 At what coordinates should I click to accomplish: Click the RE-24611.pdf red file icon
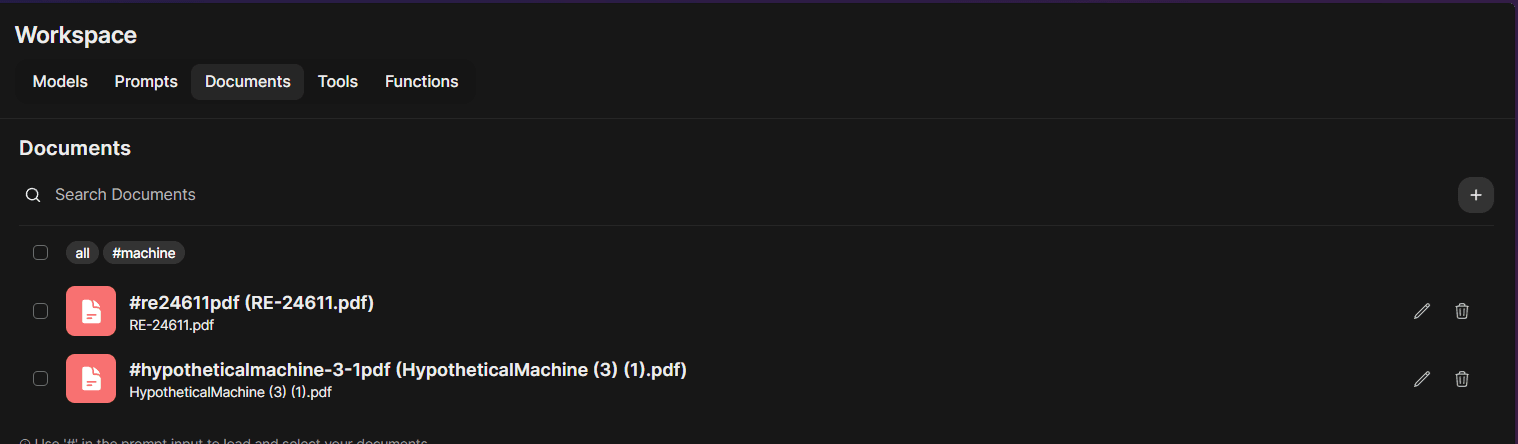91,311
